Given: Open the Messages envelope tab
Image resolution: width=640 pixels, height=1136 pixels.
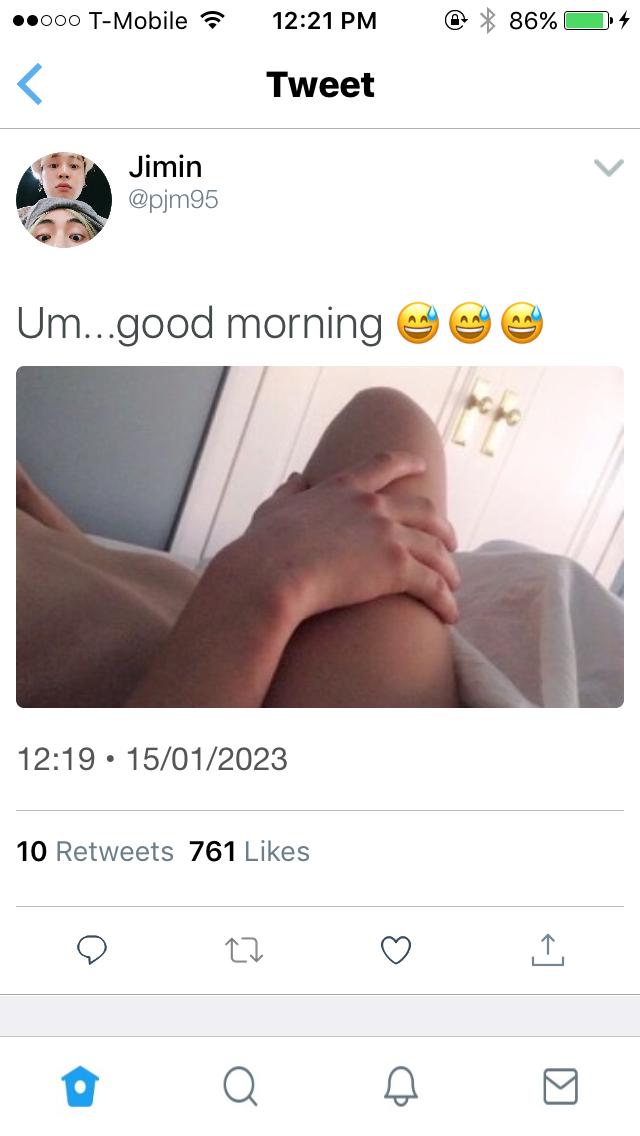Looking at the screenshot, I should tap(560, 1087).
